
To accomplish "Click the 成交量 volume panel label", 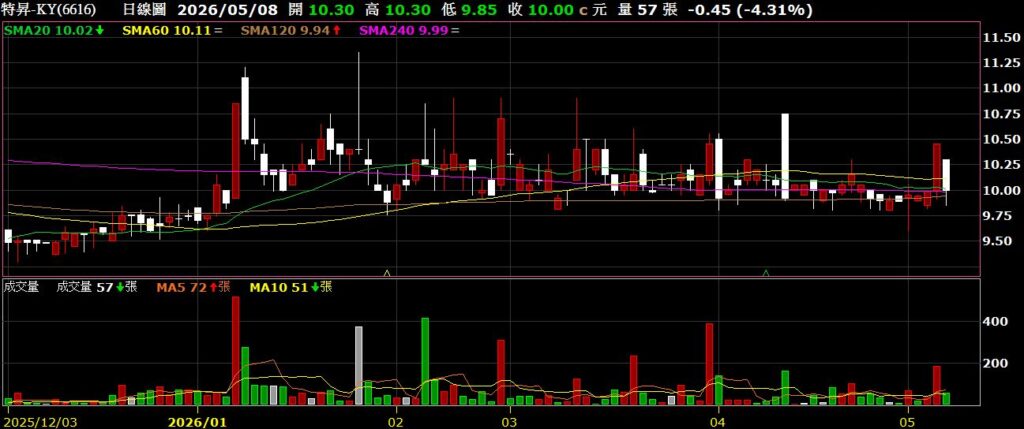I will (x=22, y=287).
